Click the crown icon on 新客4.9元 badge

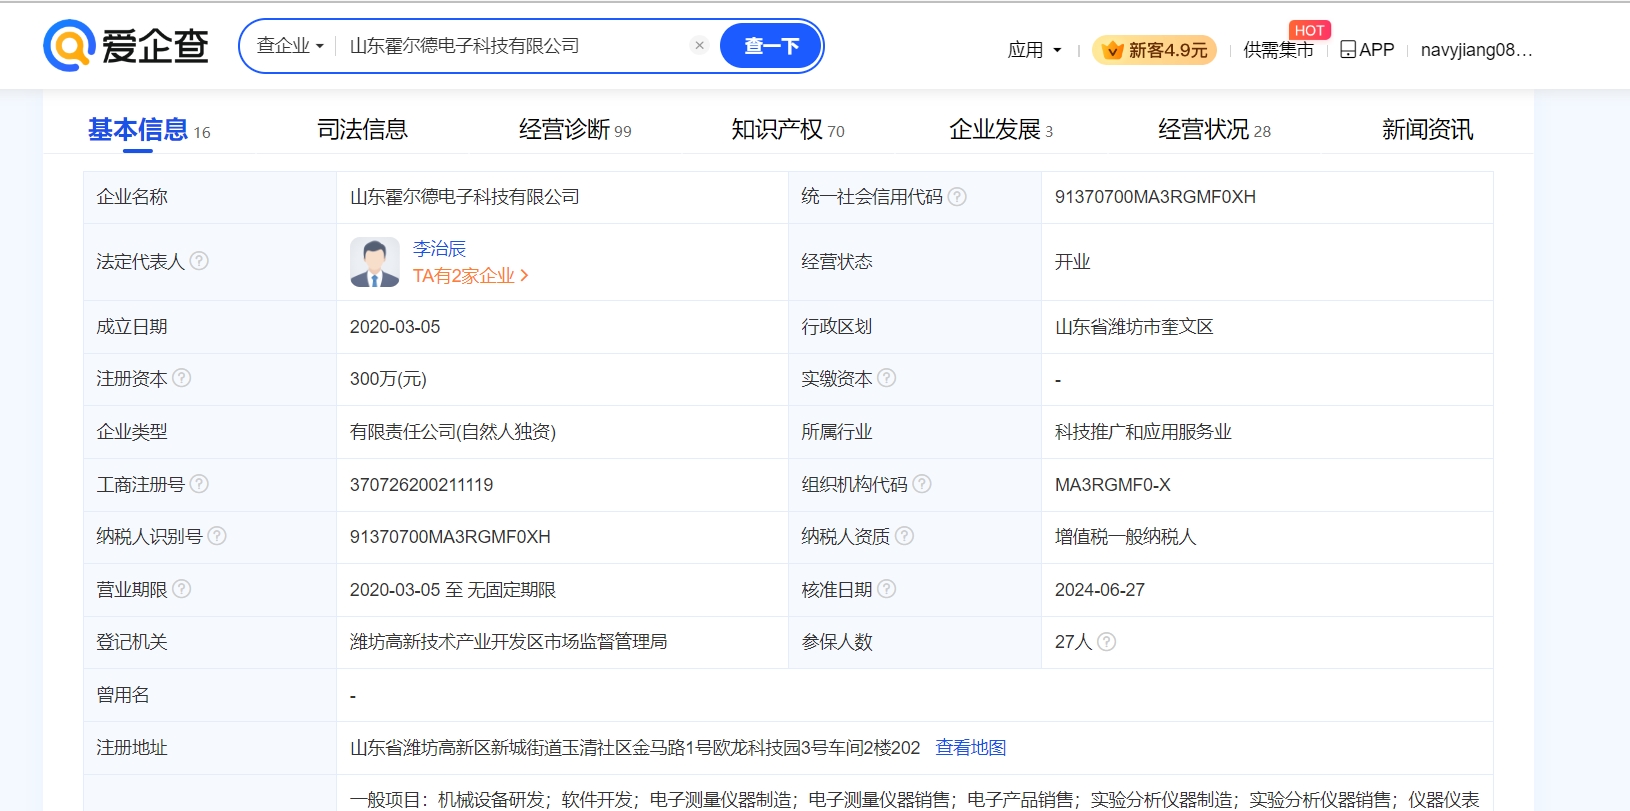pyautogui.click(x=1113, y=50)
